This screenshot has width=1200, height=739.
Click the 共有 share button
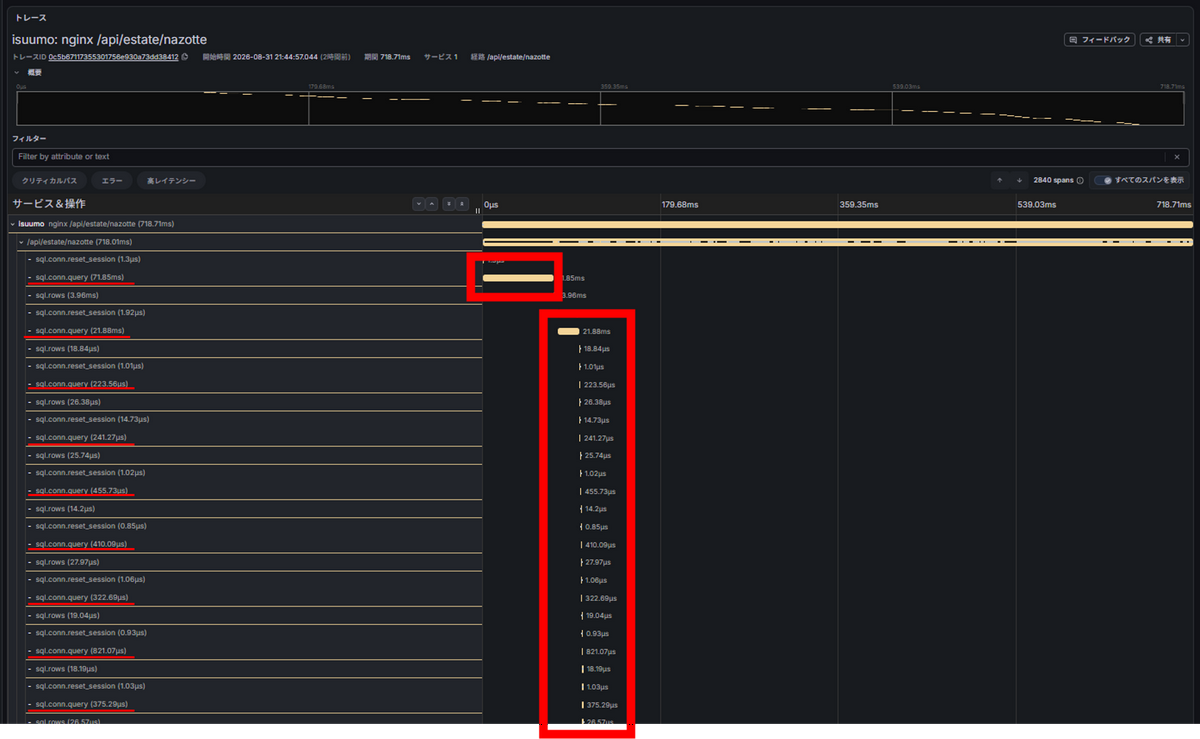pyautogui.click(x=1158, y=40)
